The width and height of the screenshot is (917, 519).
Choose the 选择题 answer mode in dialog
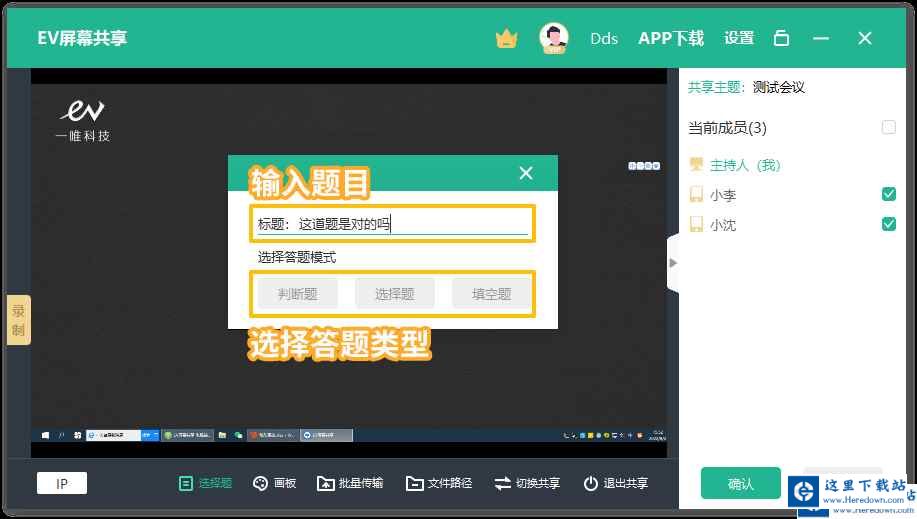point(395,294)
